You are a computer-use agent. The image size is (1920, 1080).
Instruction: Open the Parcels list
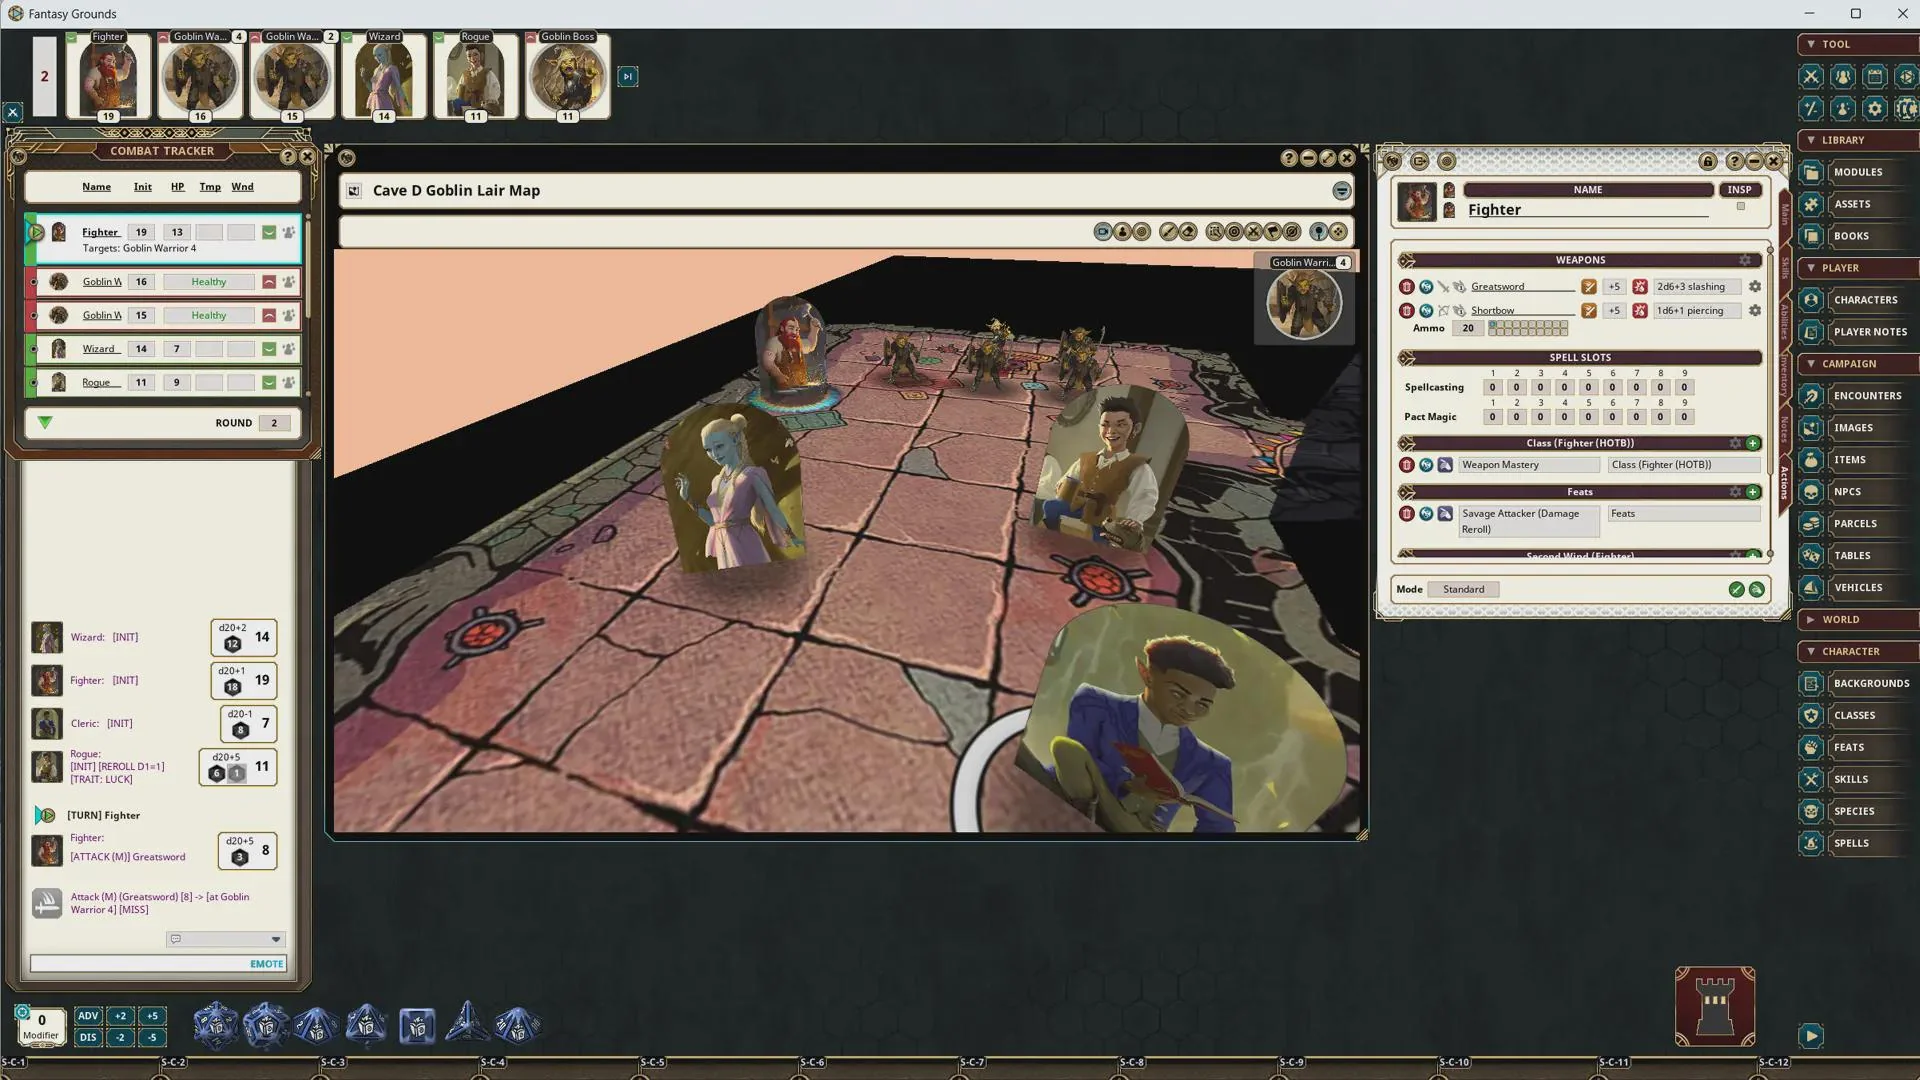click(1857, 524)
